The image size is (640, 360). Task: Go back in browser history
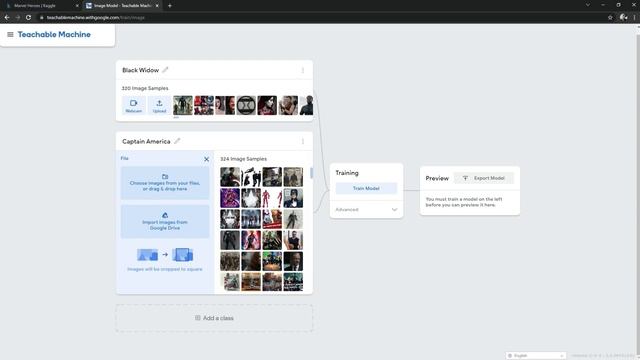coord(7,18)
